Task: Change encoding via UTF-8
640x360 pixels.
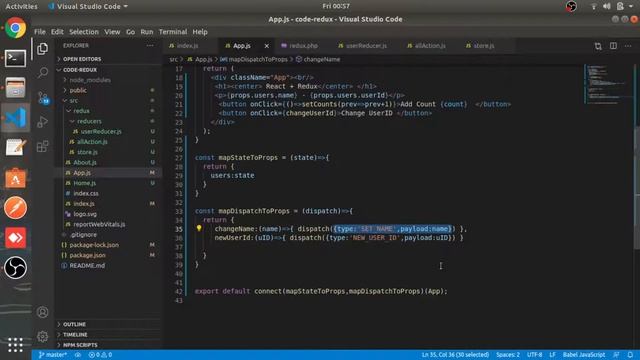Action: 534,355
